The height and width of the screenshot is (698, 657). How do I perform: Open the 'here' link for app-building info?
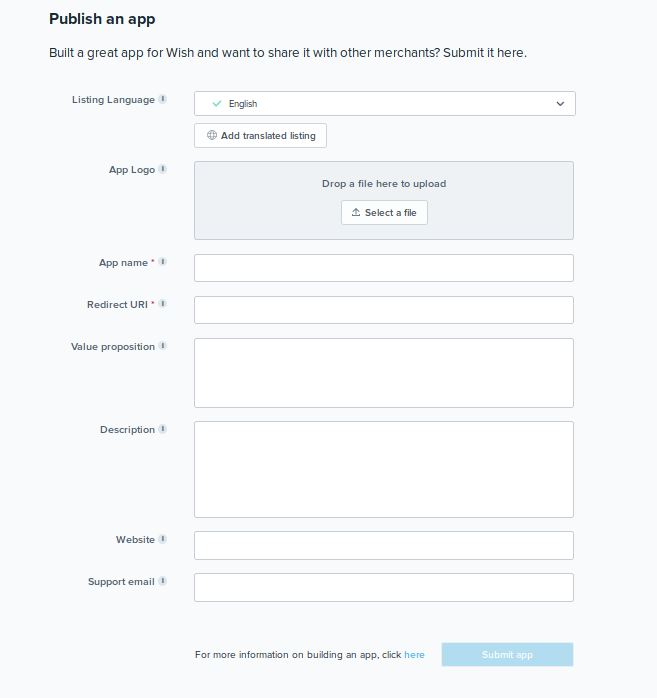coord(414,655)
